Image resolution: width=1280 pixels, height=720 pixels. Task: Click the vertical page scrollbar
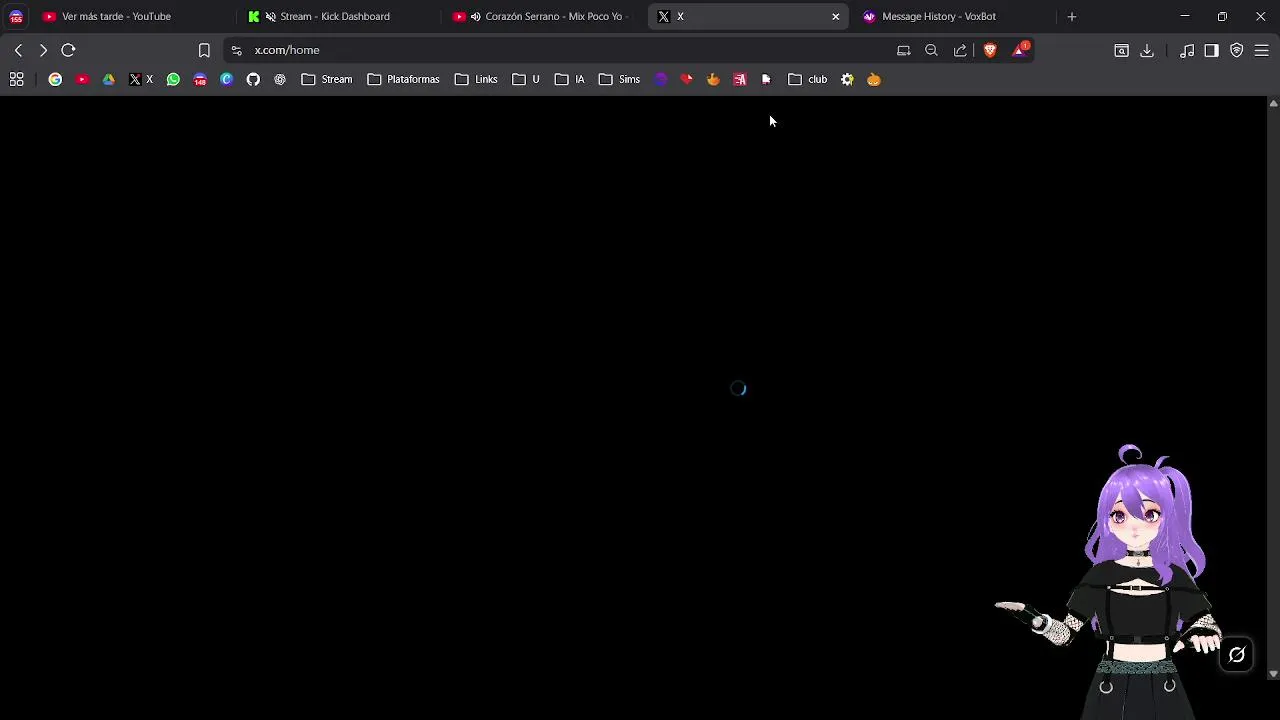pyautogui.click(x=1273, y=388)
